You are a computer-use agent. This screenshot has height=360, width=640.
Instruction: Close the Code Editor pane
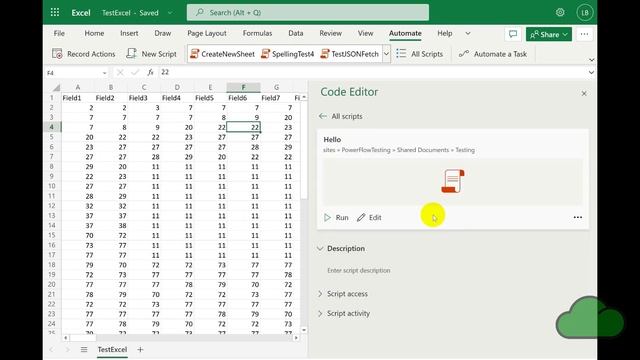[584, 93]
